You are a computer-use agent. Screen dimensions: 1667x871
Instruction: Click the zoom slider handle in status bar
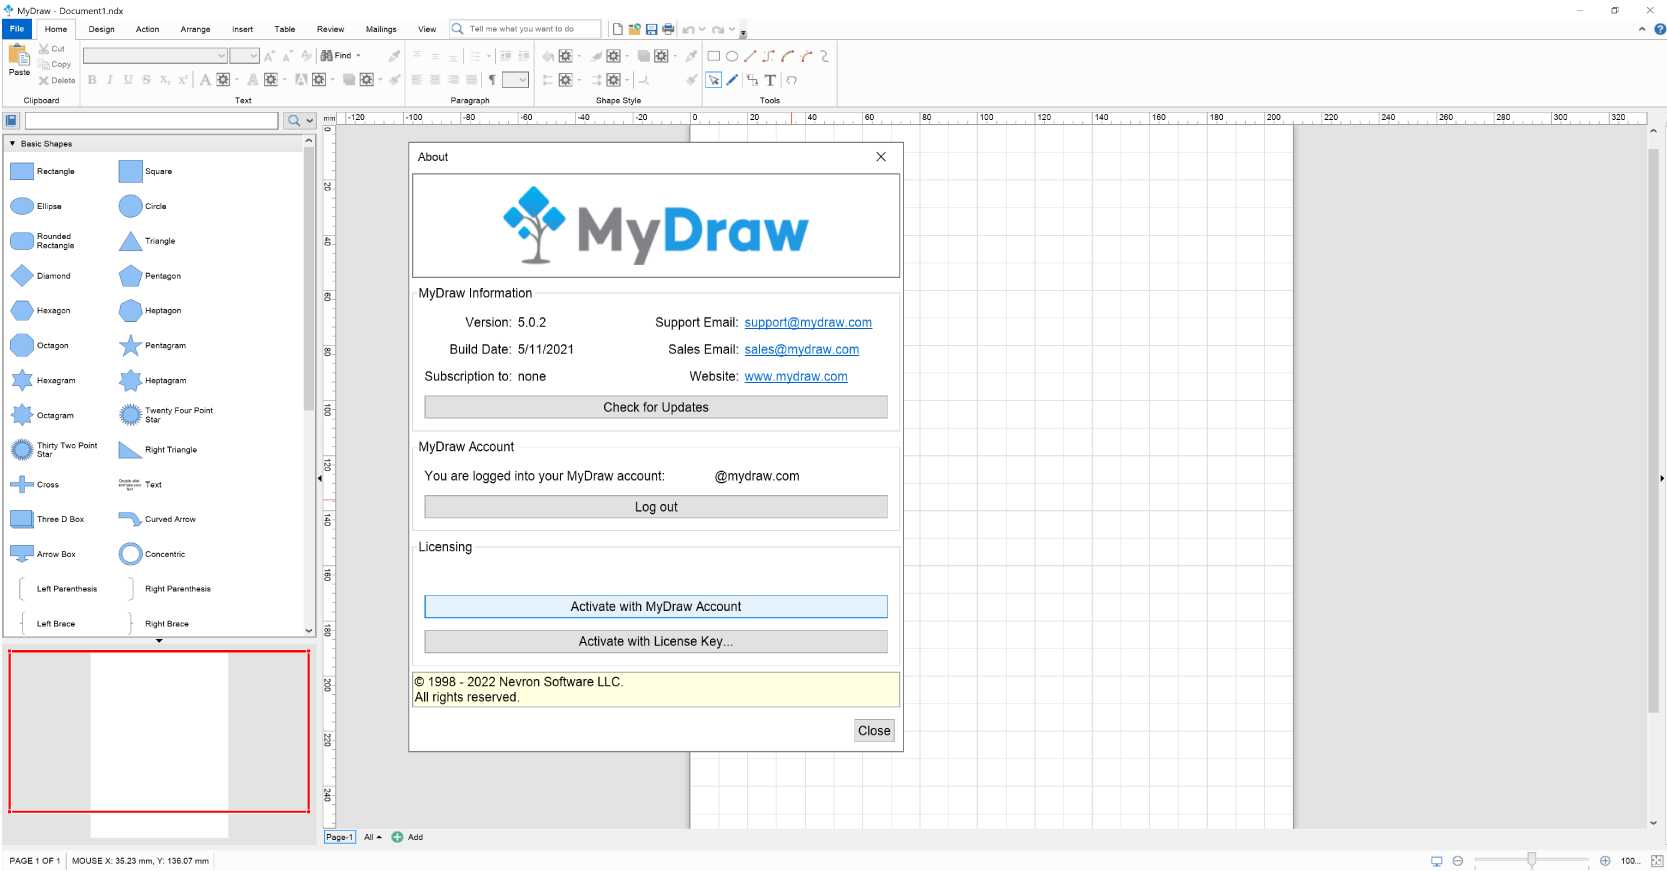click(x=1531, y=861)
